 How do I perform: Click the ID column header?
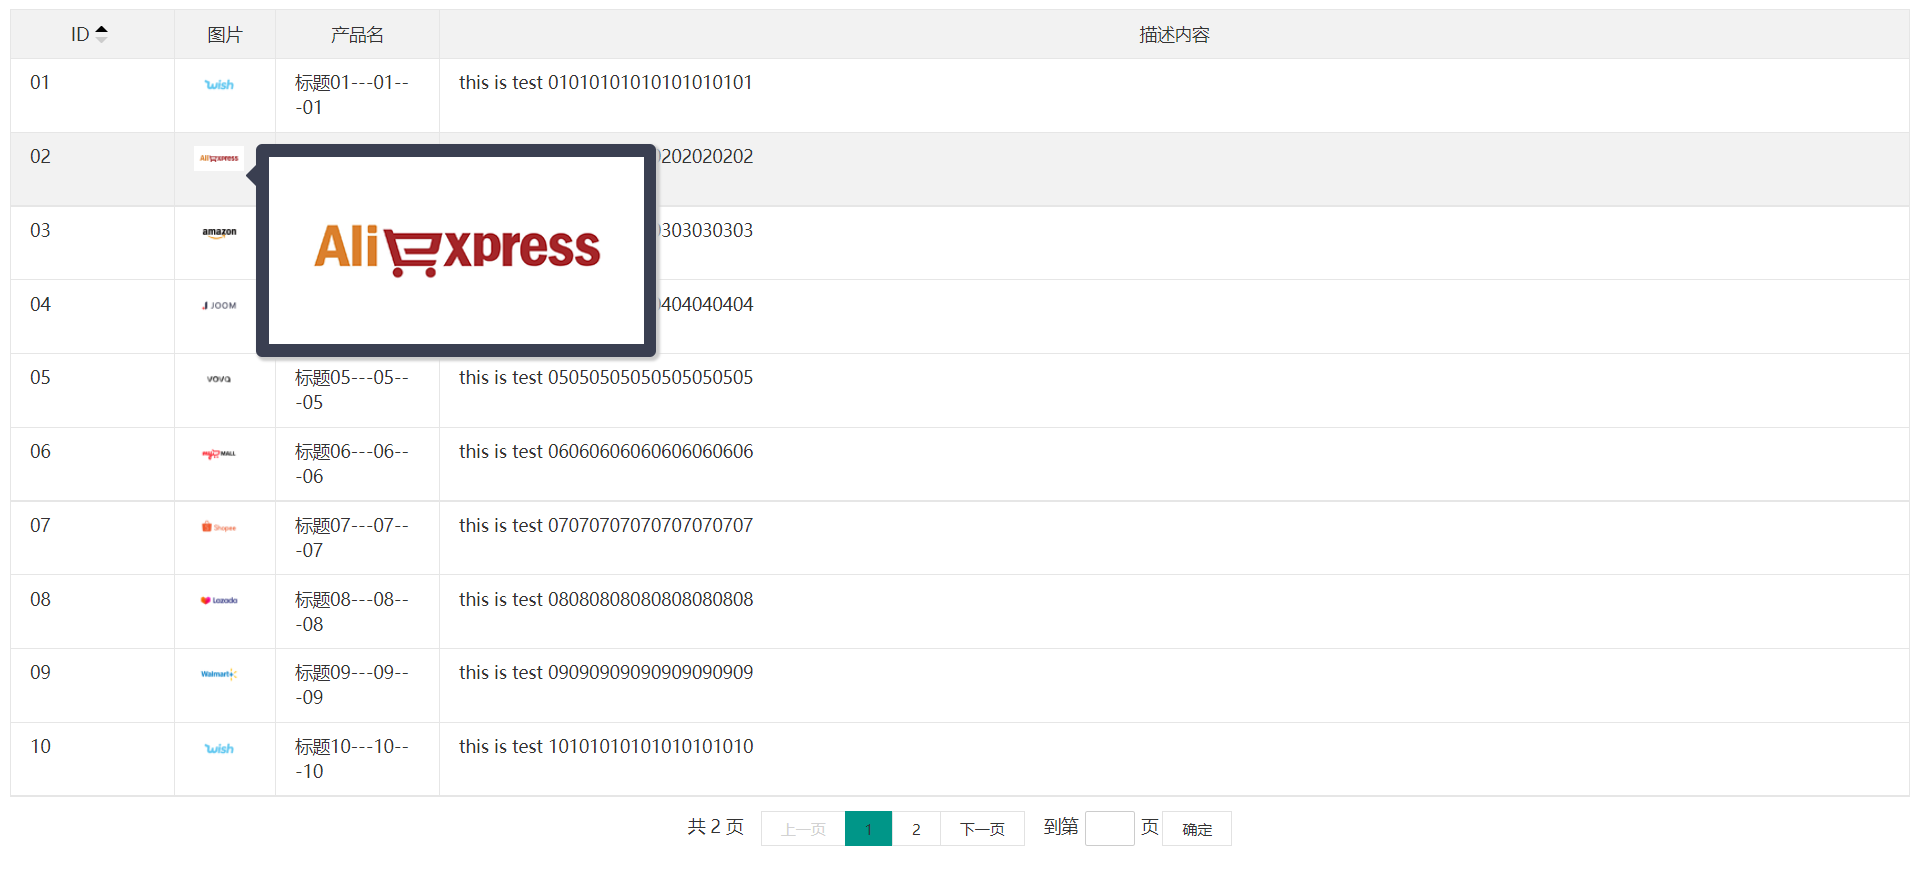[92, 34]
